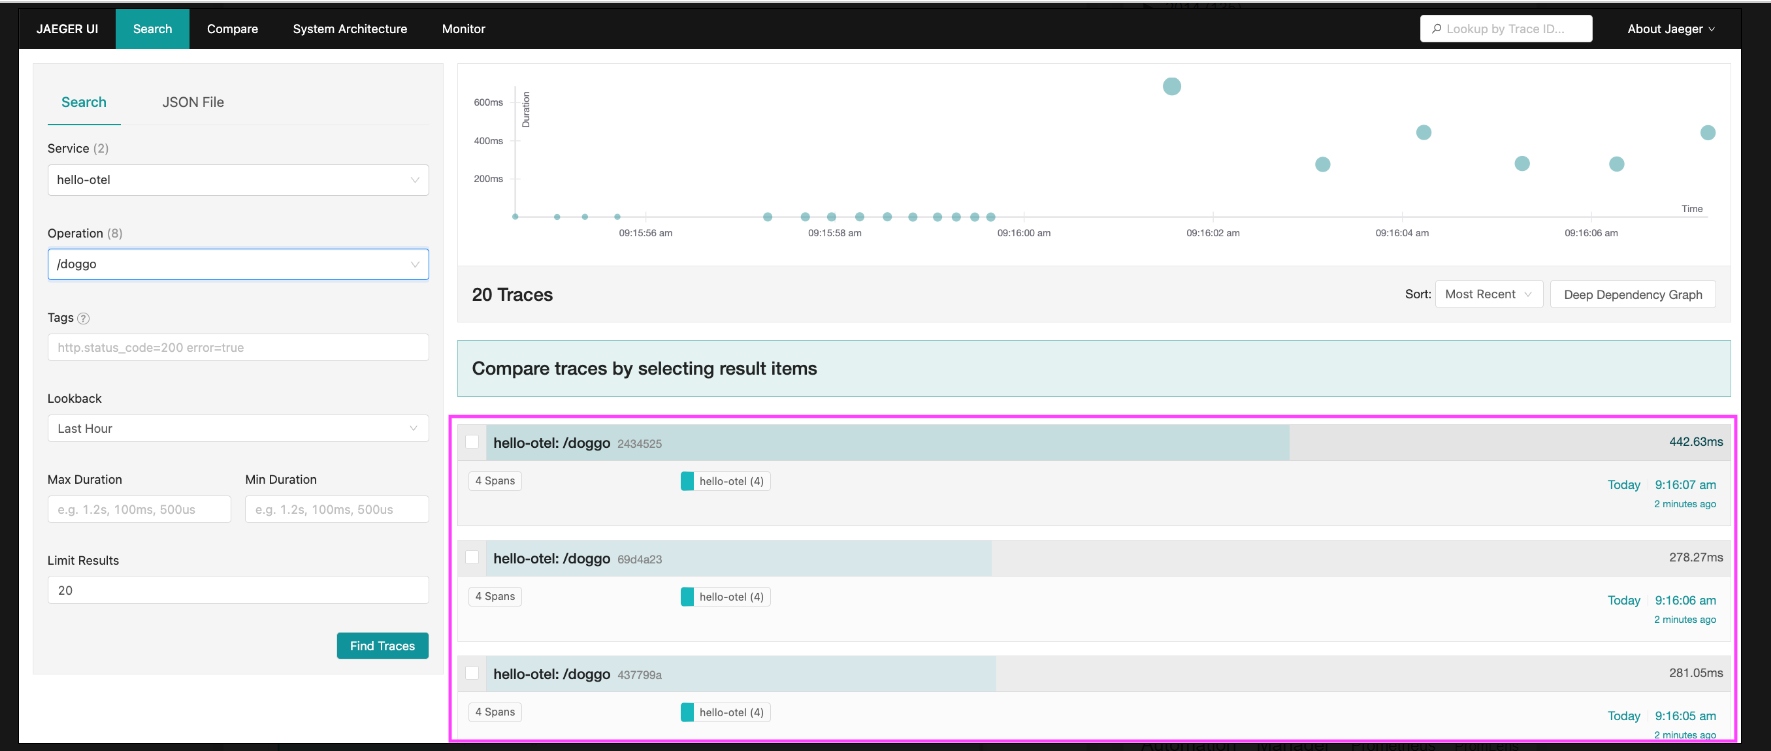This screenshot has height=751, width=1771.
Task: Click the Limit Results field
Action: (x=238, y=590)
